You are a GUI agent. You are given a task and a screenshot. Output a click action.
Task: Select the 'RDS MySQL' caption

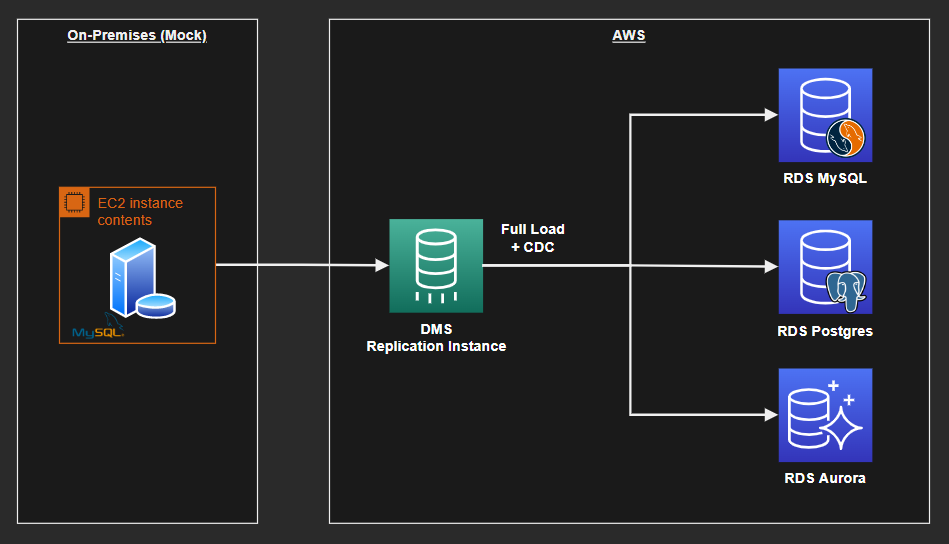pos(825,179)
